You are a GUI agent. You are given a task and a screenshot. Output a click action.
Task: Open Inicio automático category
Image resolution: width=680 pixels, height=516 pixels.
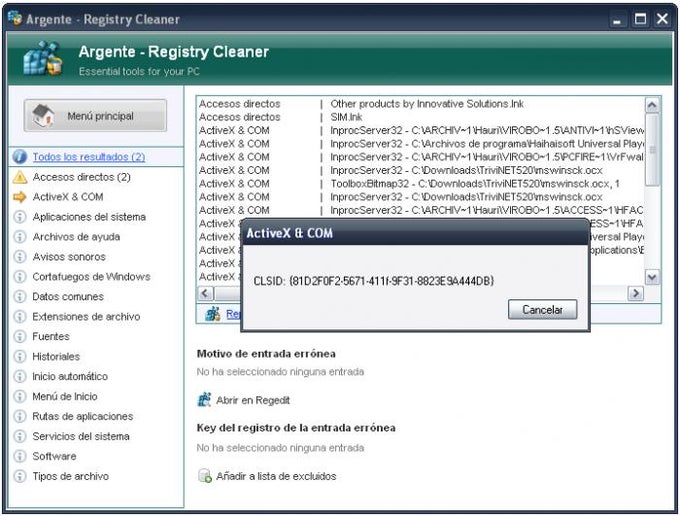click(70, 376)
